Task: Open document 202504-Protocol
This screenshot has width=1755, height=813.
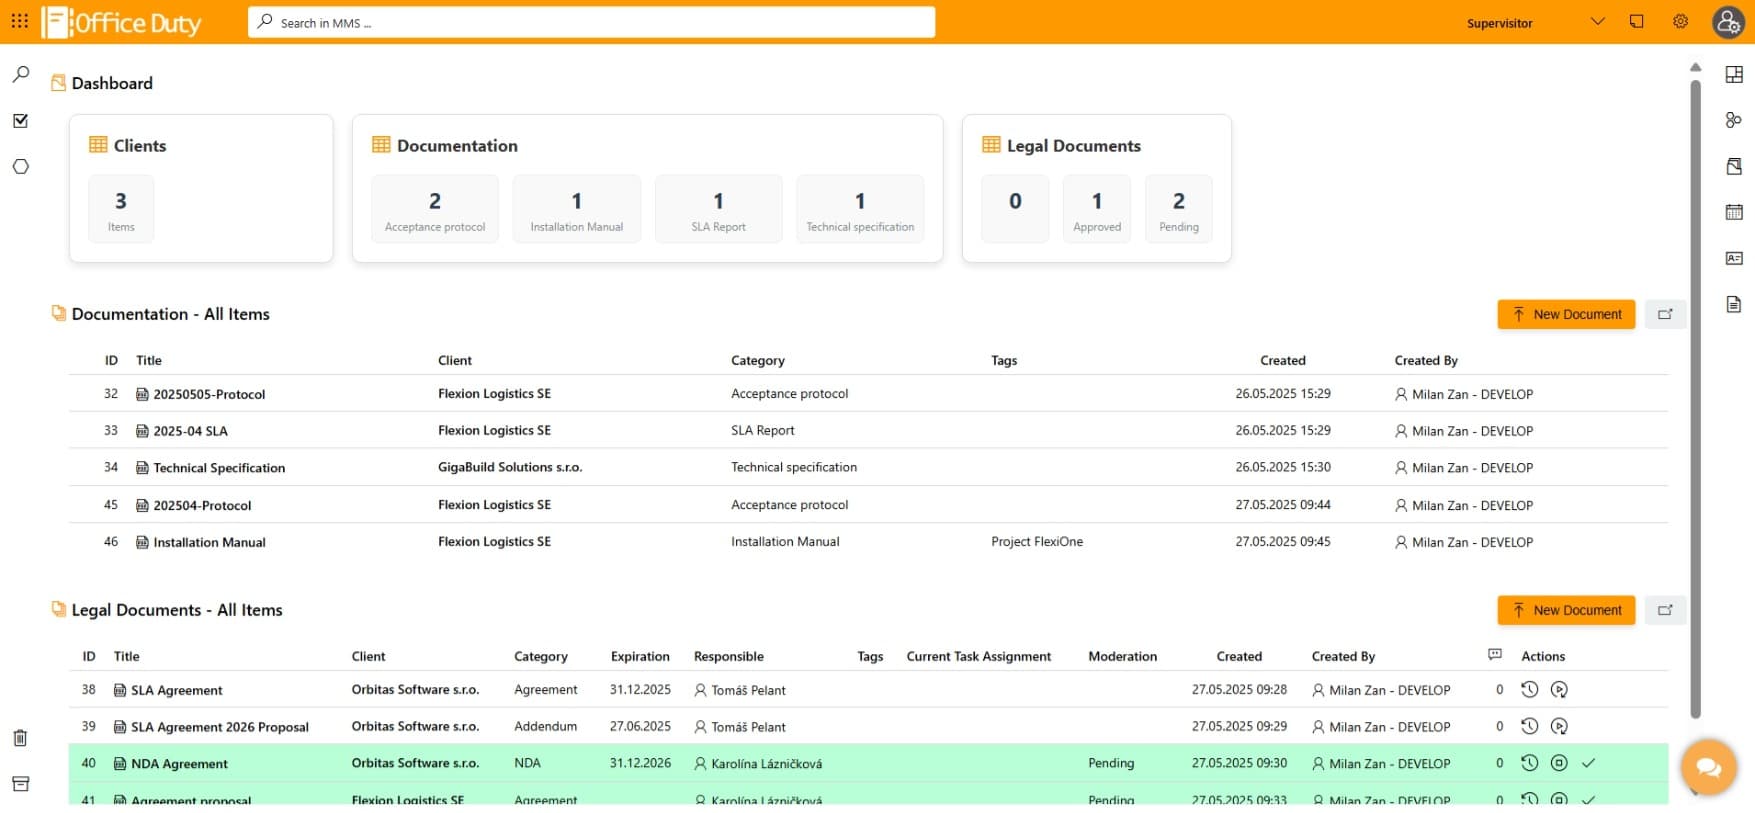Action: click(x=202, y=505)
